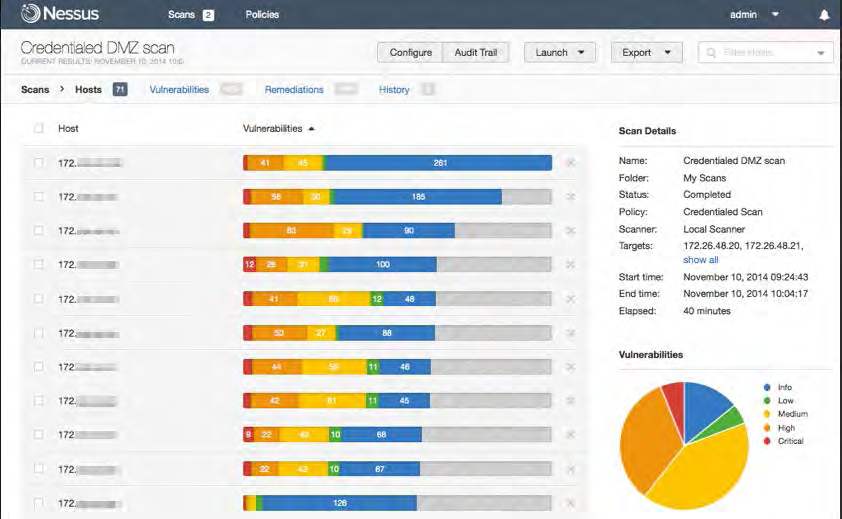Click the show all targets link
Viewport: 842px width, 519px height.
(x=700, y=260)
